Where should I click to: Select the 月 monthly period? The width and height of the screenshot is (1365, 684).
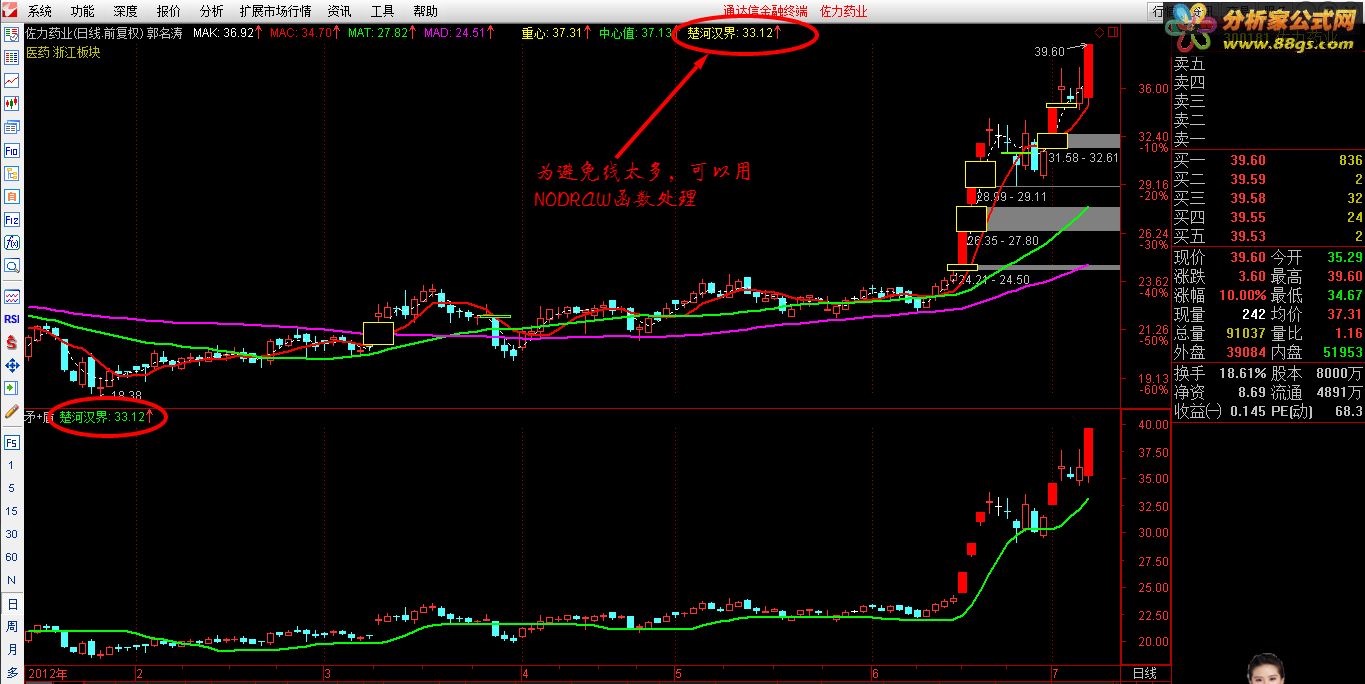12,649
